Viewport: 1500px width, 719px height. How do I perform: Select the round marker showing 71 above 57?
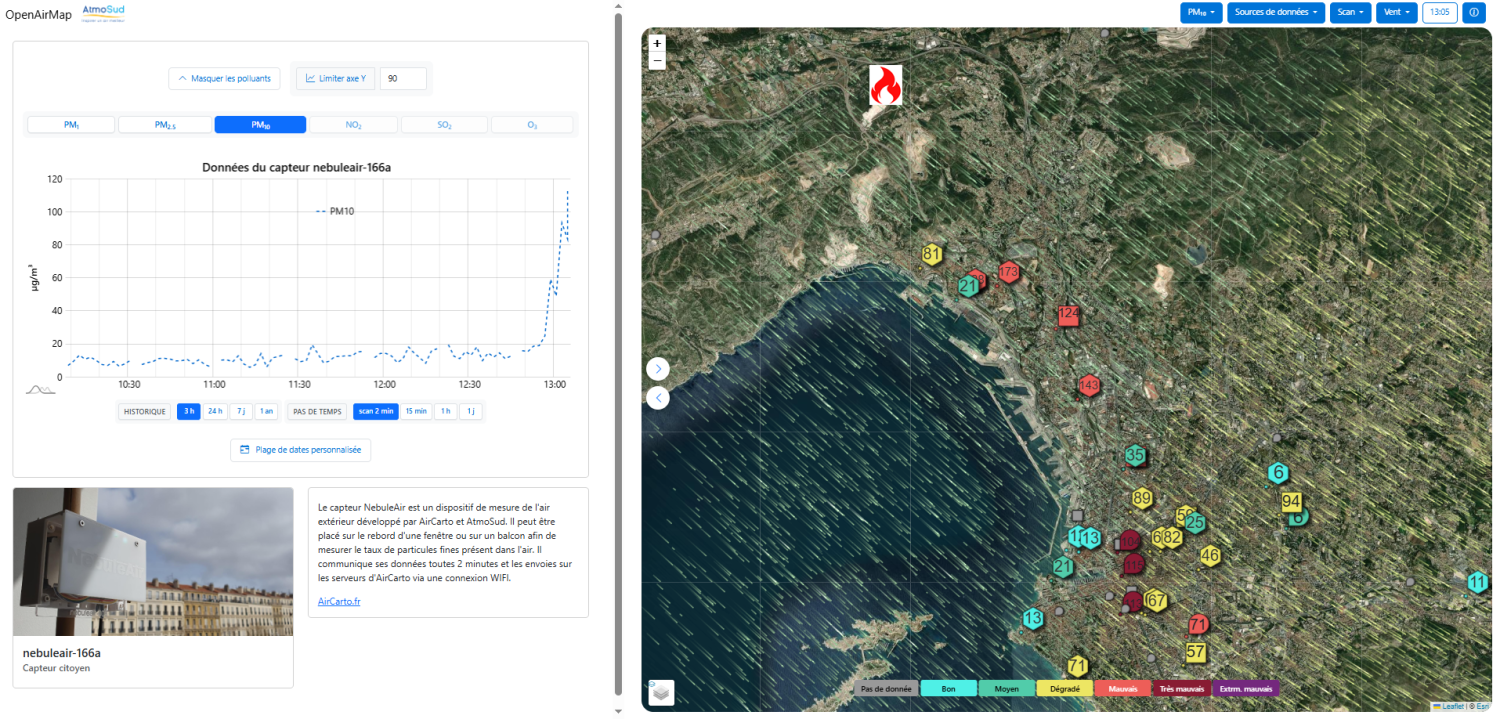click(1197, 625)
